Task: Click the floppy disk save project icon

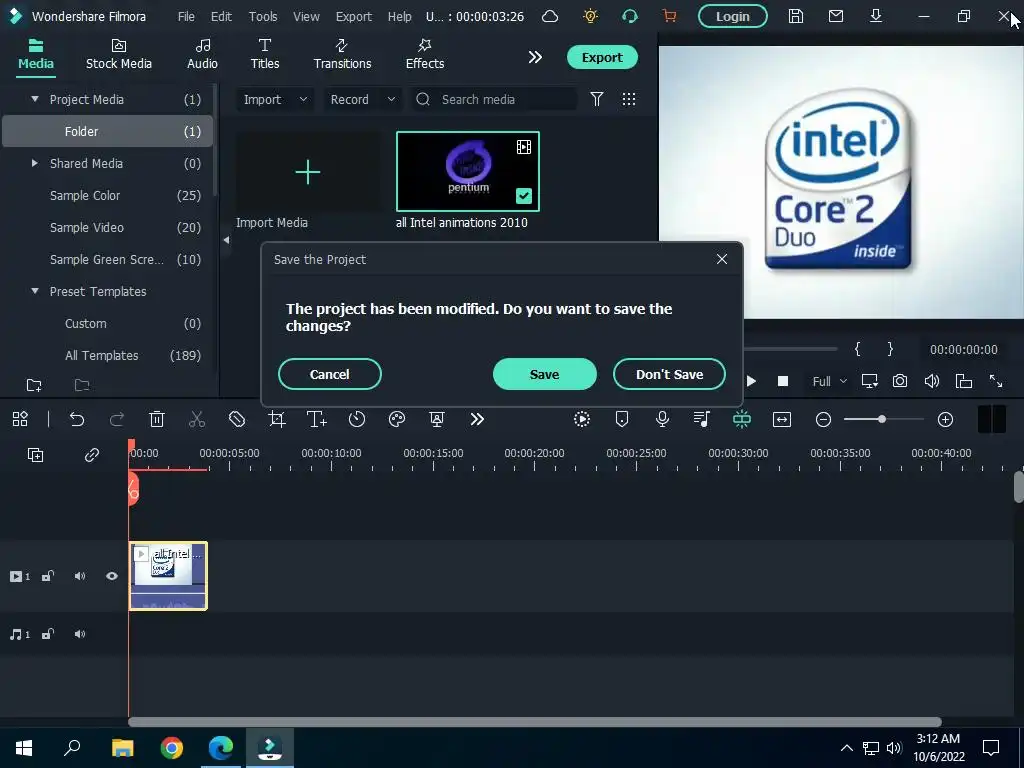Action: point(795,16)
